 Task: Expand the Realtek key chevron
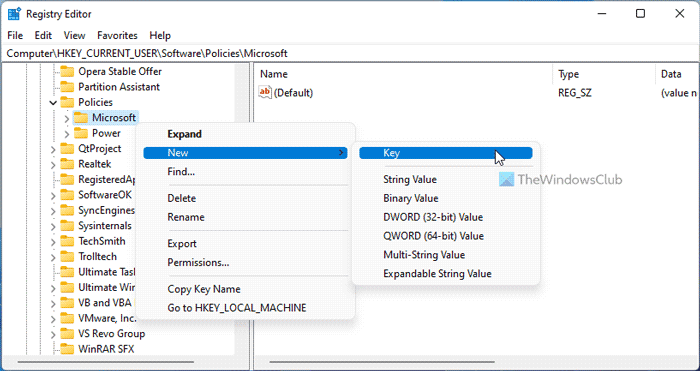tap(53, 164)
